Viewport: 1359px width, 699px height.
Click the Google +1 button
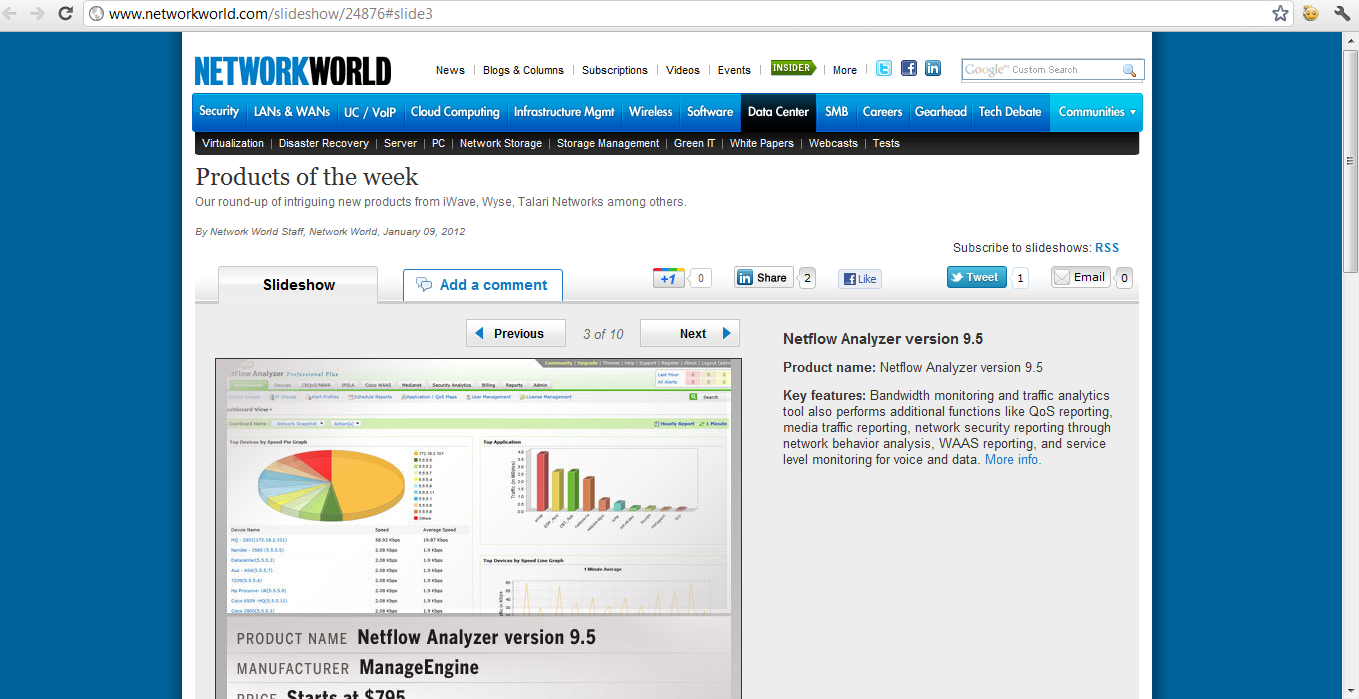pyautogui.click(x=668, y=278)
